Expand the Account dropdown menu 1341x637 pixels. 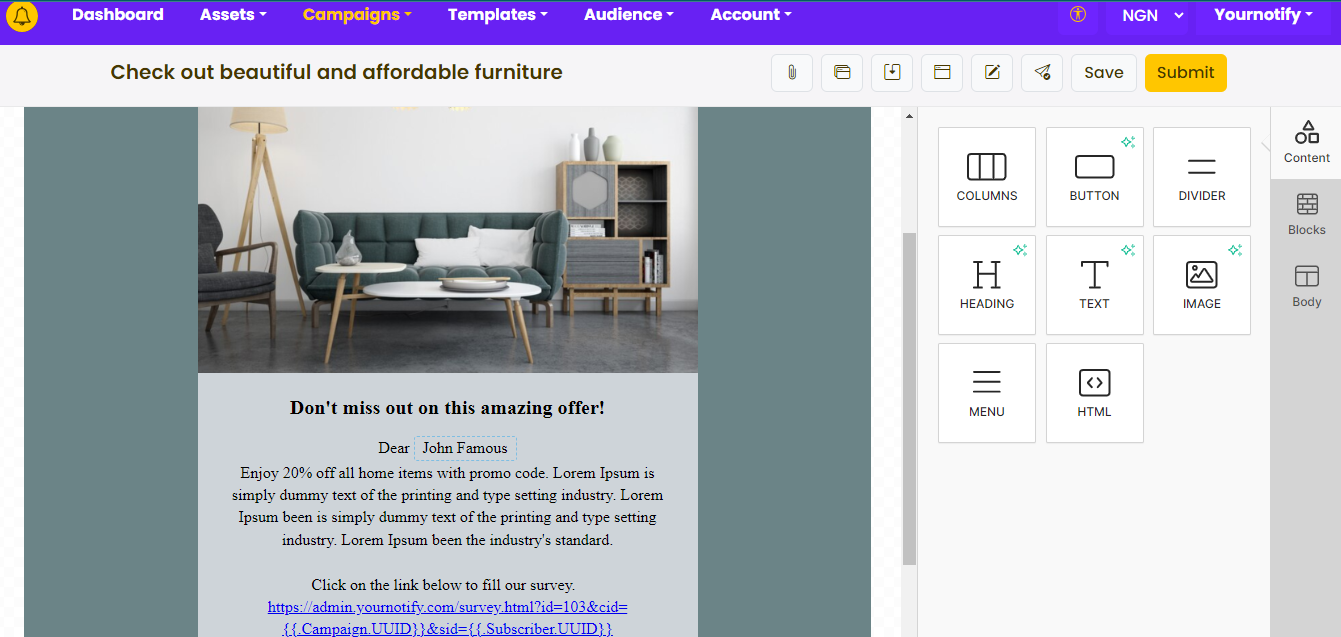pyautogui.click(x=751, y=15)
